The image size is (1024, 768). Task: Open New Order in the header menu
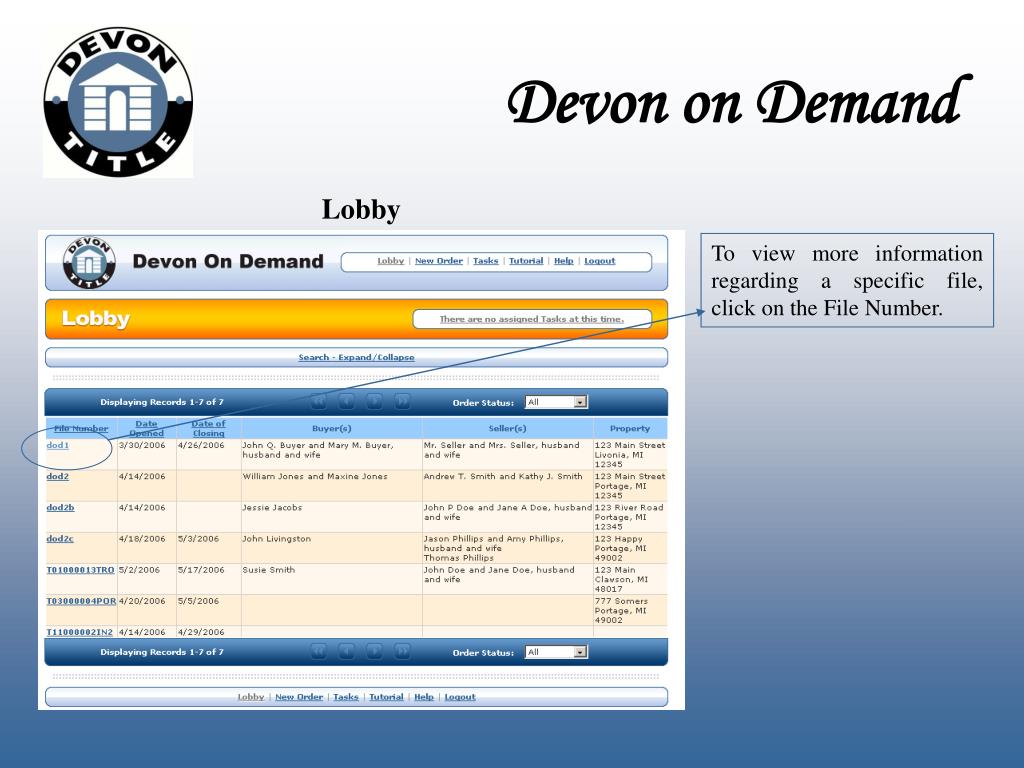[439, 261]
